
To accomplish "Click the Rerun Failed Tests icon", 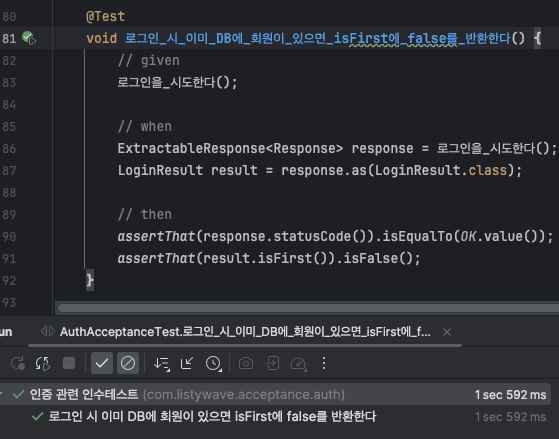I will click(x=43, y=363).
